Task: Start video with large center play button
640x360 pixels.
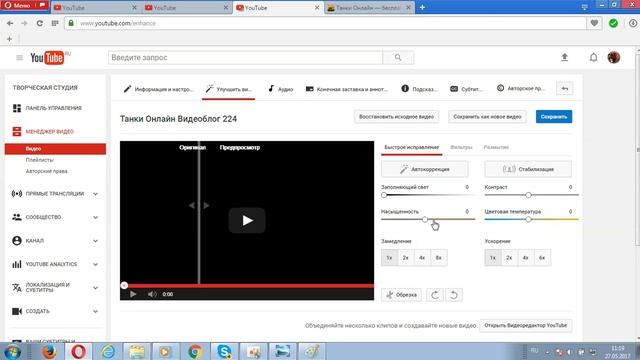Action: pos(247,220)
